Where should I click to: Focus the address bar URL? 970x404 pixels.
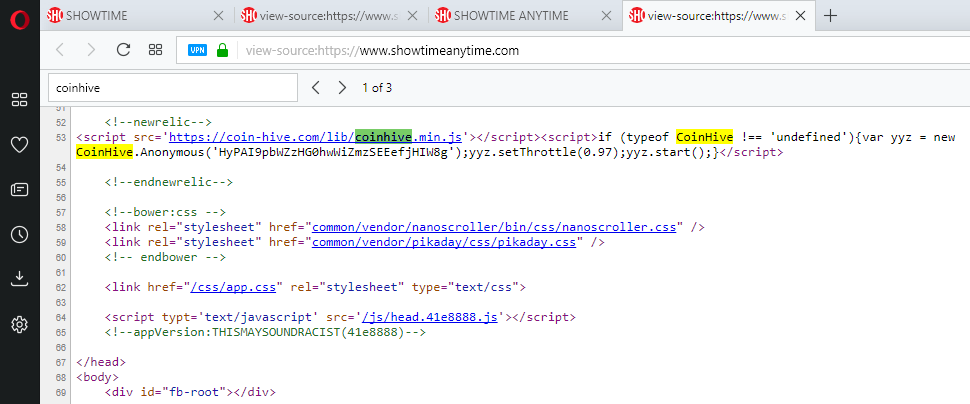click(x=382, y=51)
